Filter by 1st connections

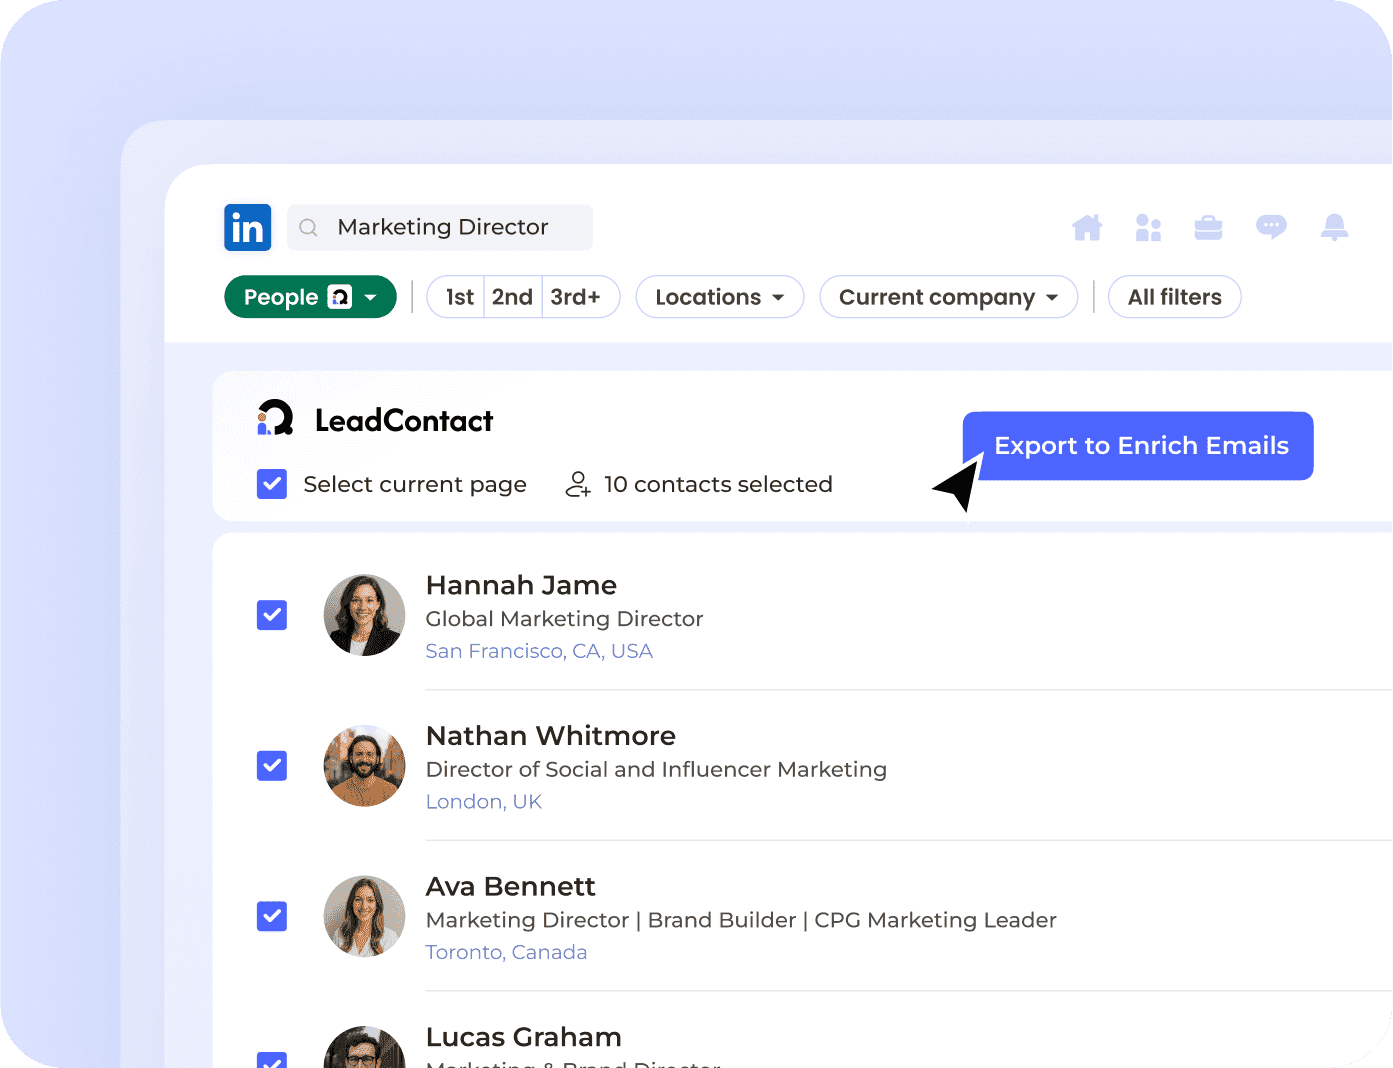click(x=459, y=297)
